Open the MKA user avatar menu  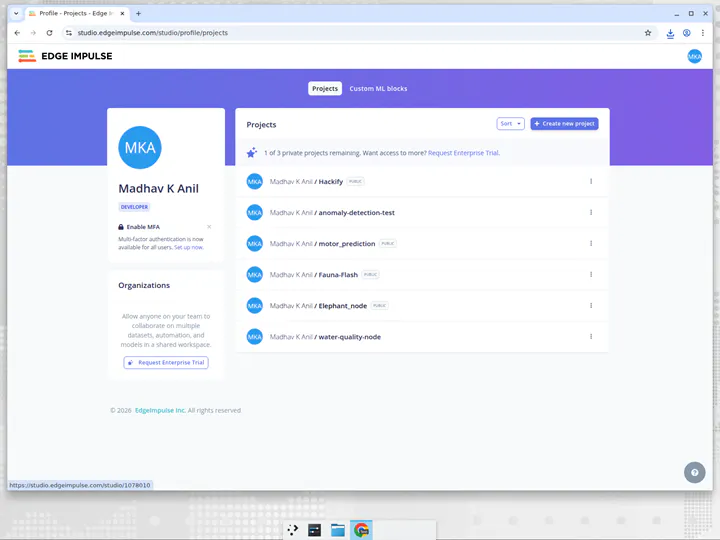pyautogui.click(x=694, y=56)
